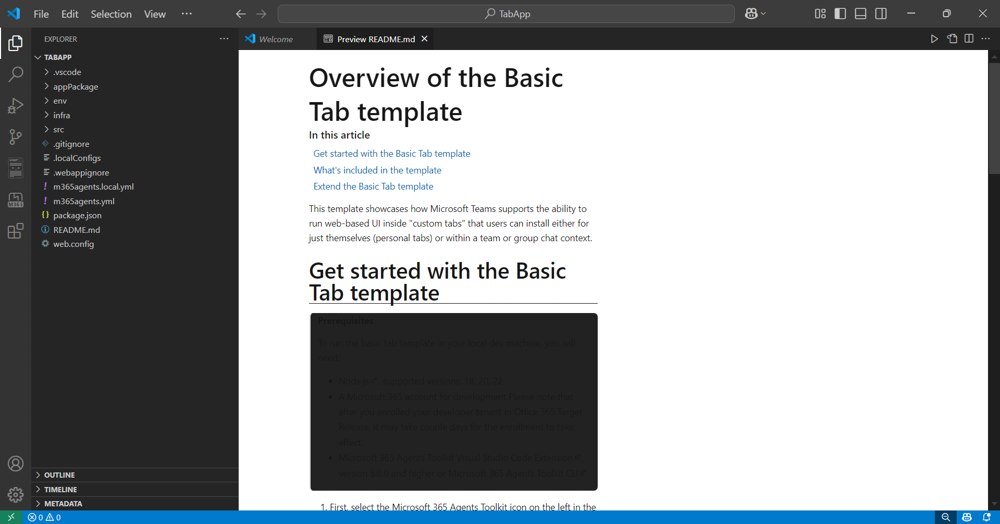Toggle the Primary Side Bar

coord(841,13)
